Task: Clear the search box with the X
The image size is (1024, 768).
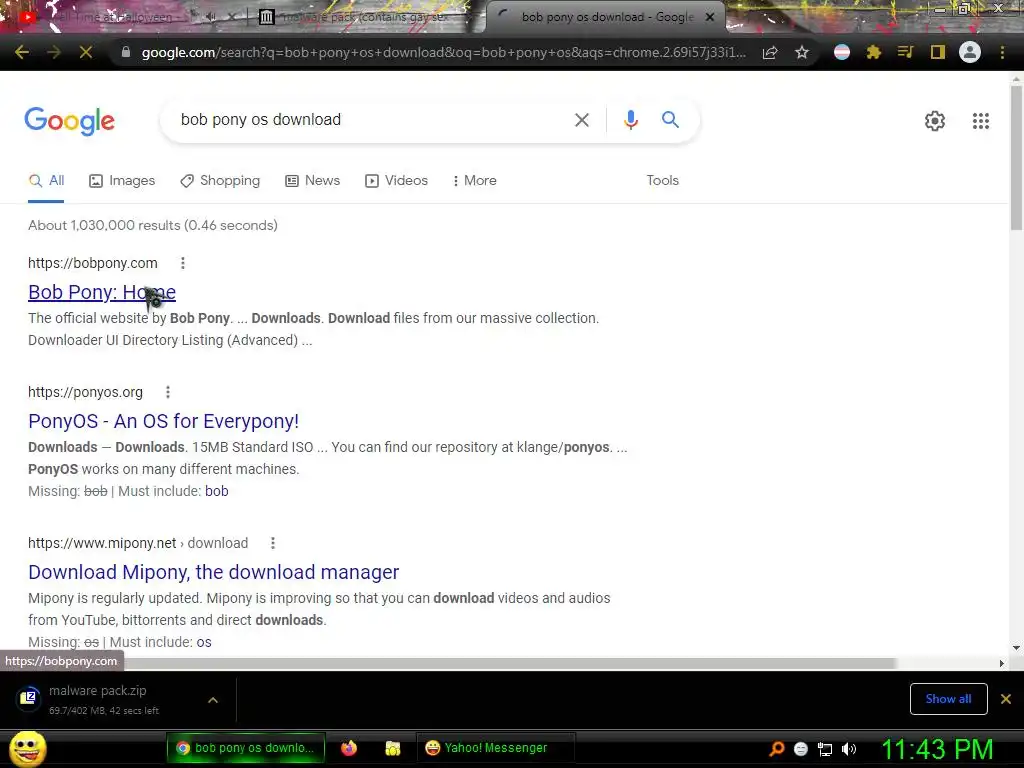Action: click(x=581, y=120)
